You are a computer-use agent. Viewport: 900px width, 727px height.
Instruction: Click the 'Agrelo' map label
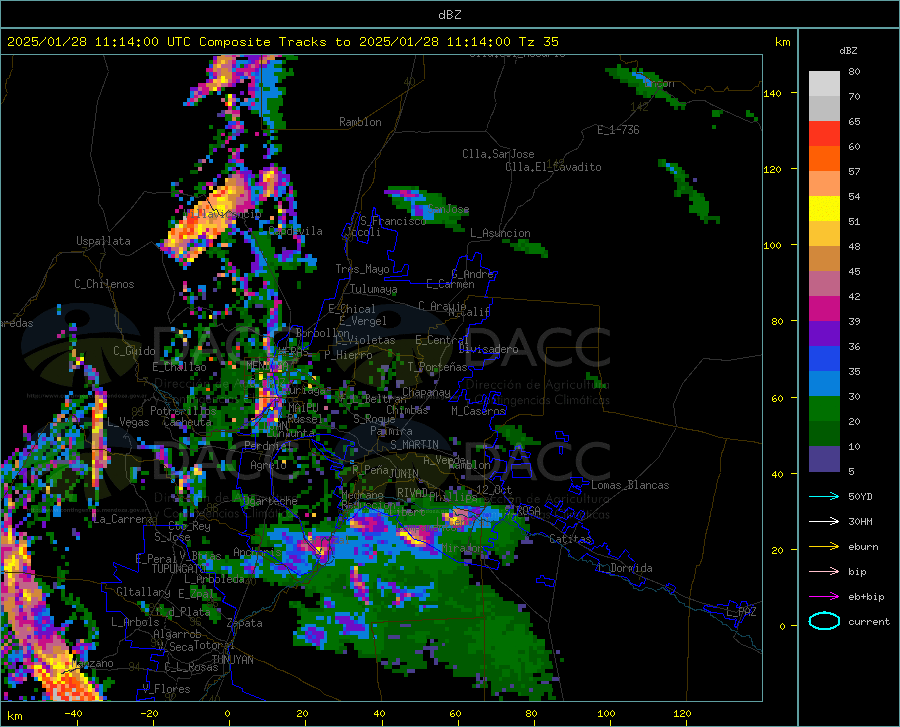coord(268,465)
